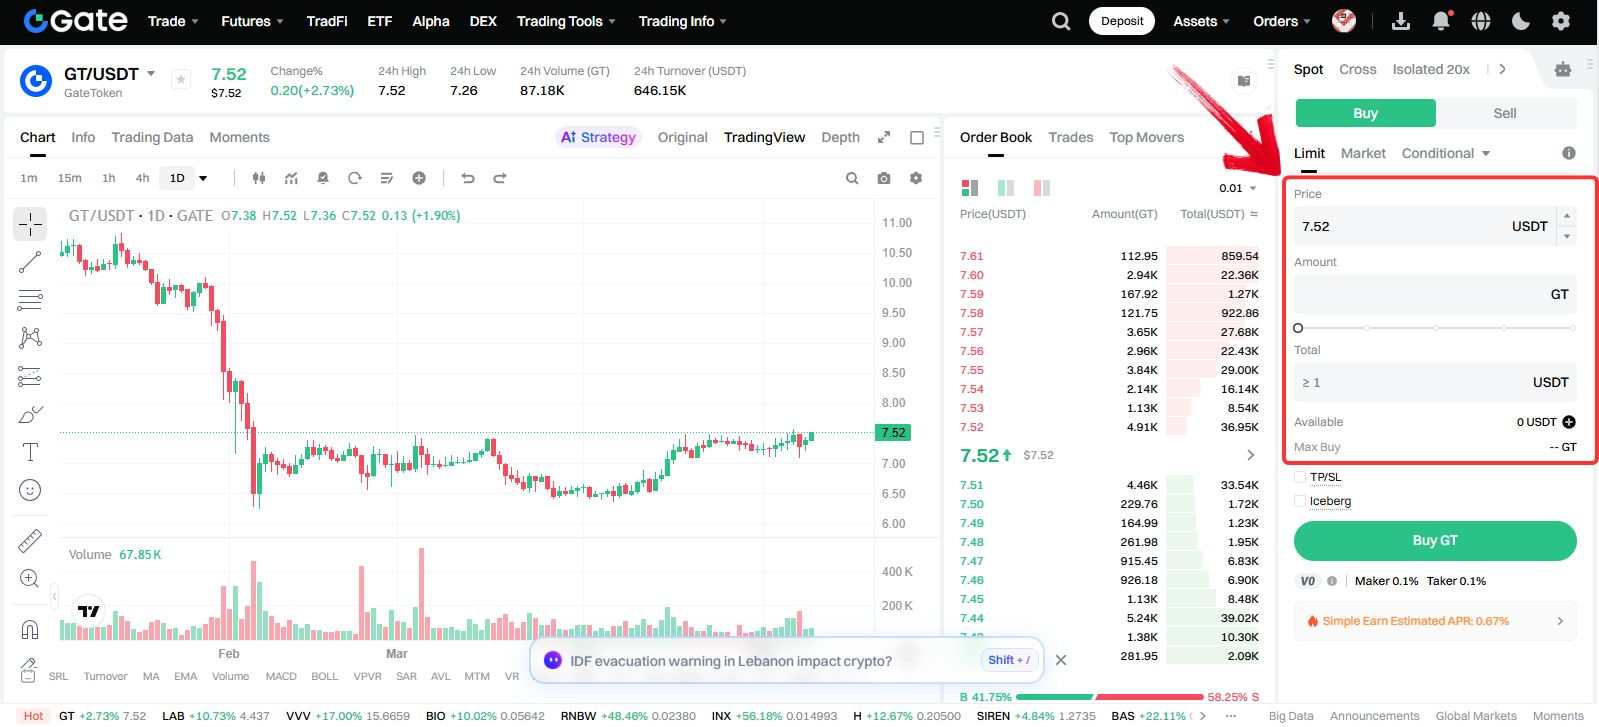Screen dimensions: 1599x727
Task: Select the trend line drawing tool
Action: [x=30, y=262]
